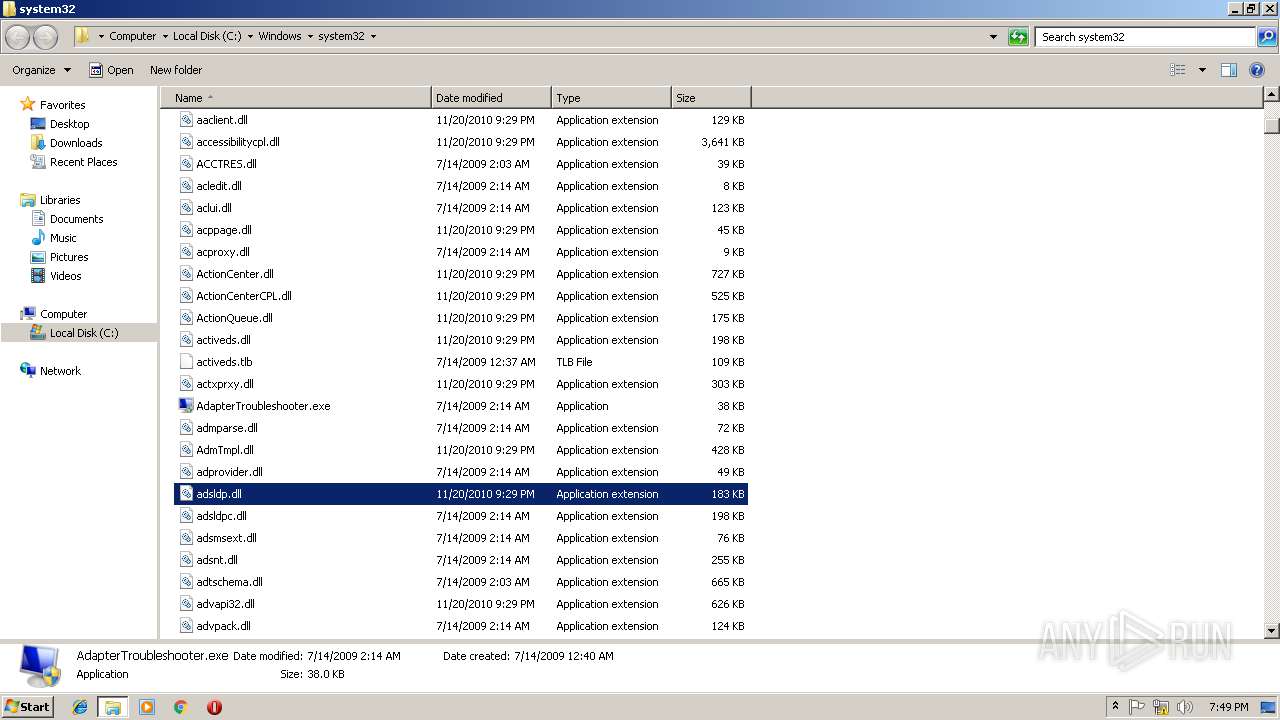Sort files by the Size column
The image size is (1280, 720).
[711, 98]
